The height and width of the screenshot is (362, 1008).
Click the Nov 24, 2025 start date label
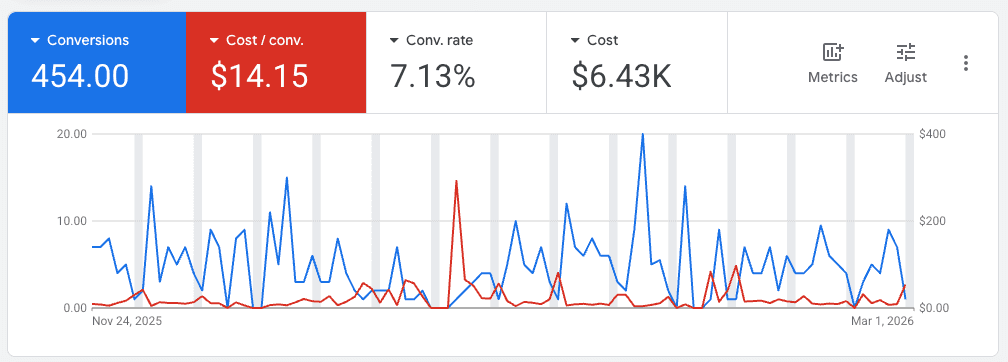pyautogui.click(x=127, y=320)
